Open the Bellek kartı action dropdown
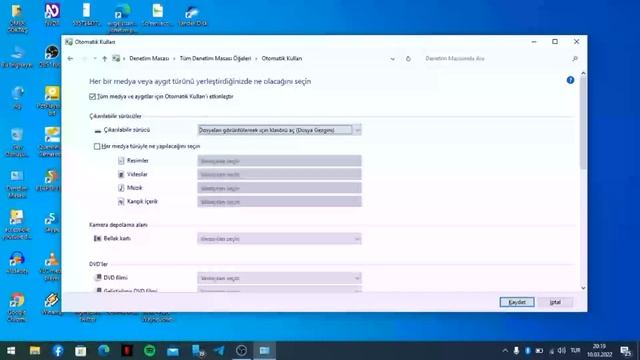Image resolution: width=640 pixels, height=360 pixels. 279,239
